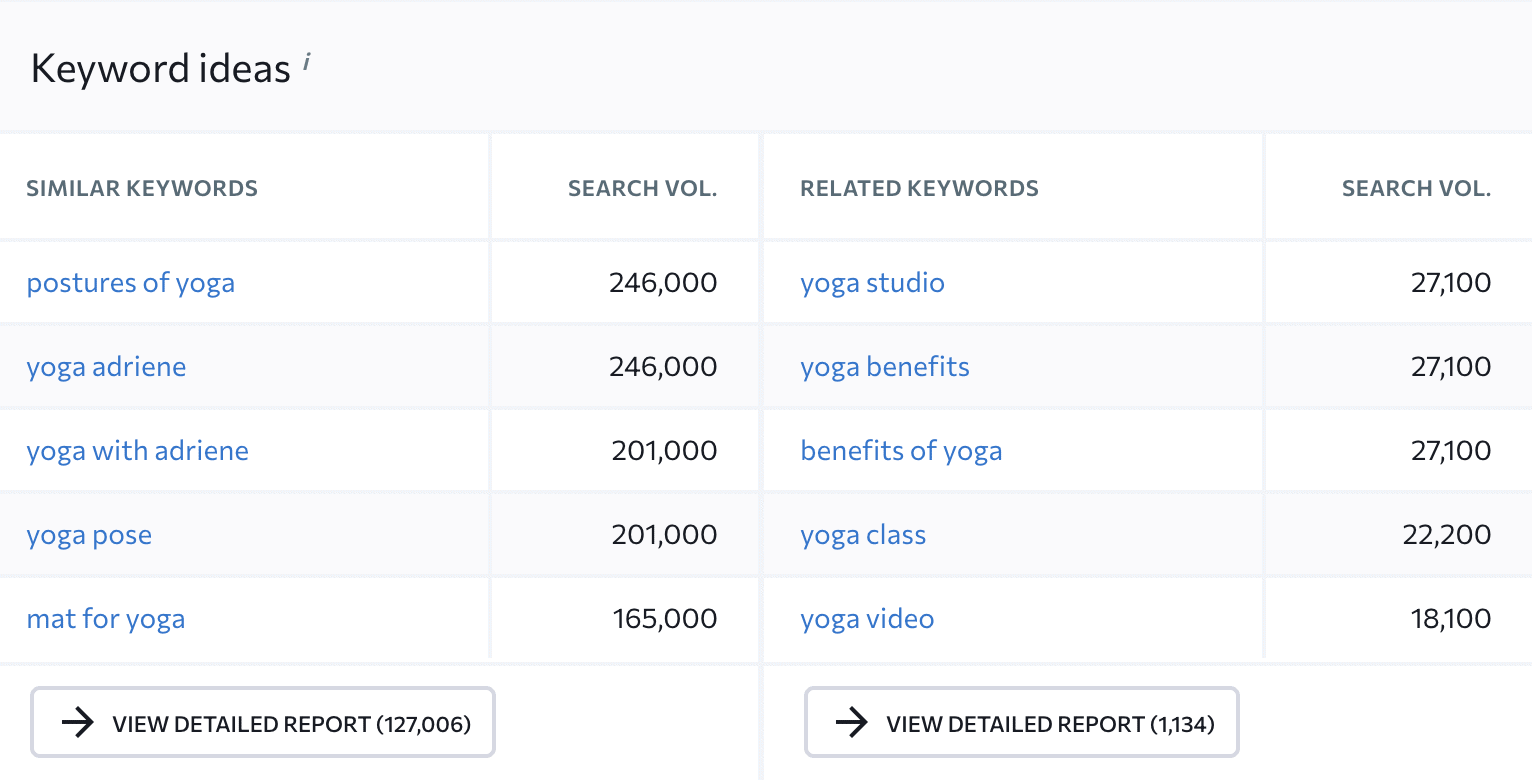Open the "yoga studio" keyword link
Image resolution: width=1532 pixels, height=780 pixels.
pyautogui.click(x=872, y=283)
